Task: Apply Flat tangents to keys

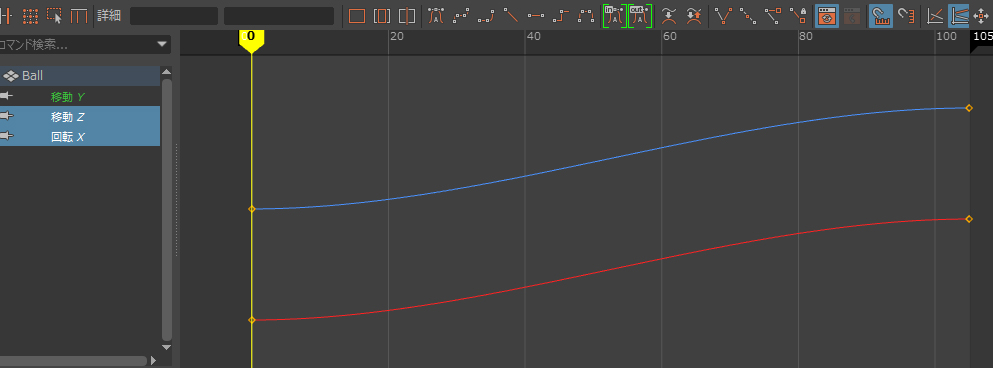Action: tap(536, 16)
